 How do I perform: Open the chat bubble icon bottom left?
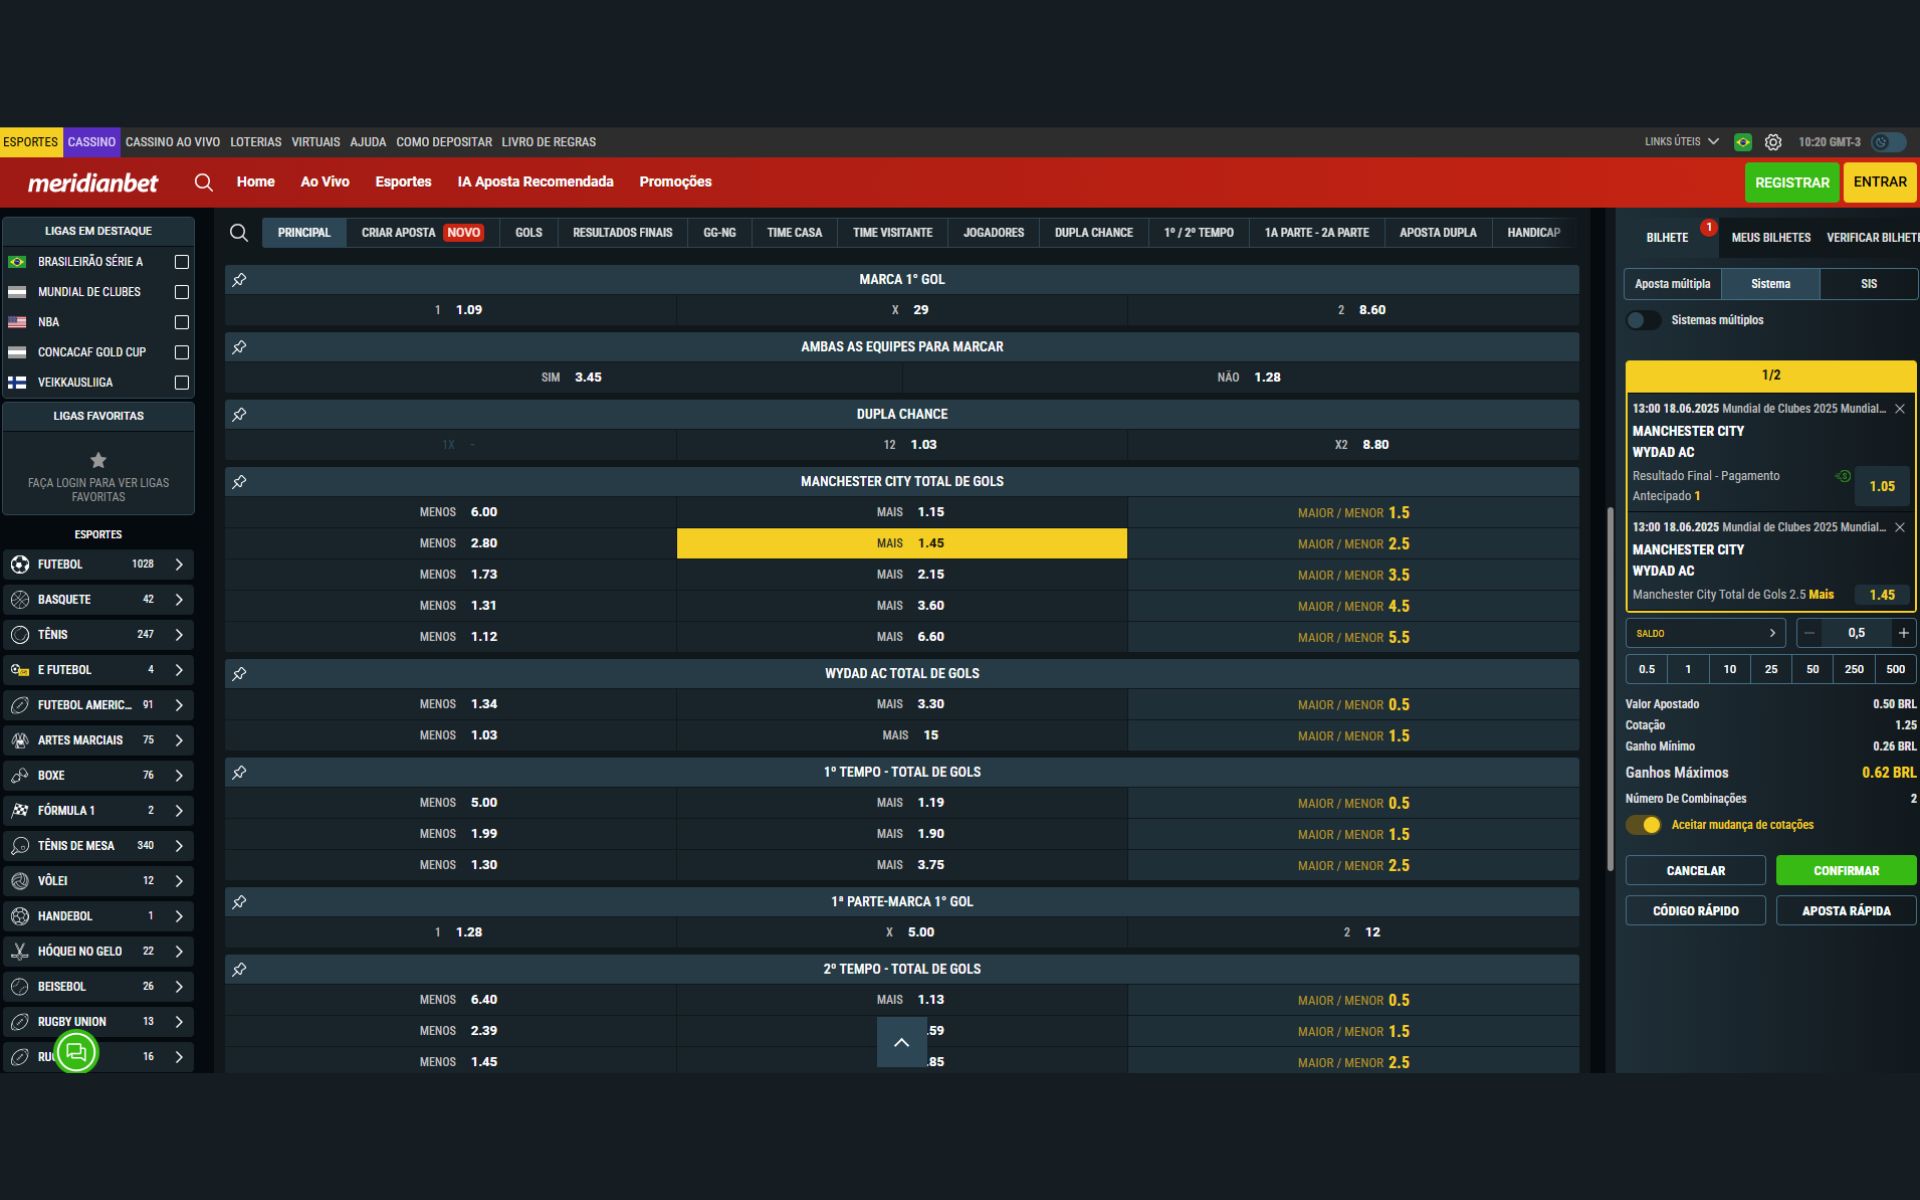coord(75,1053)
